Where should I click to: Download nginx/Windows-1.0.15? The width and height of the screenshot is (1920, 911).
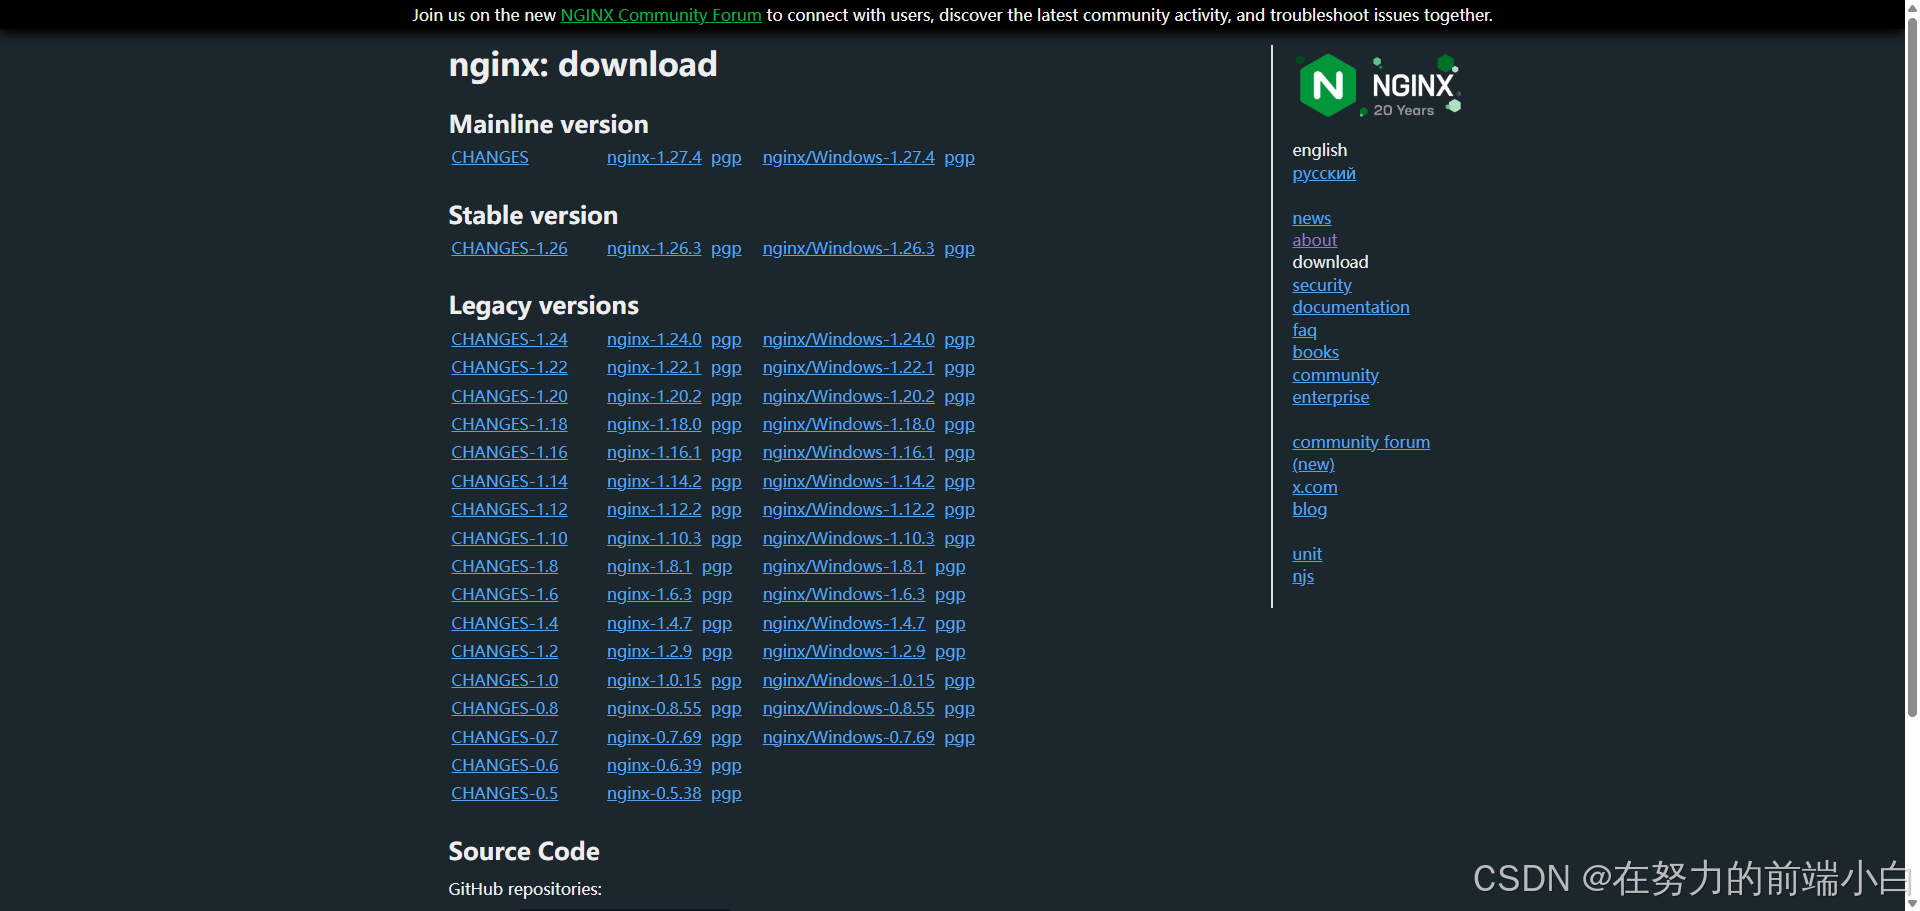(849, 680)
